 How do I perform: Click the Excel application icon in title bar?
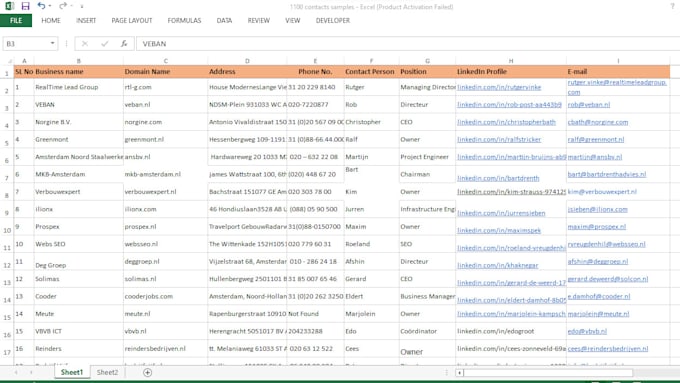click(9, 6)
